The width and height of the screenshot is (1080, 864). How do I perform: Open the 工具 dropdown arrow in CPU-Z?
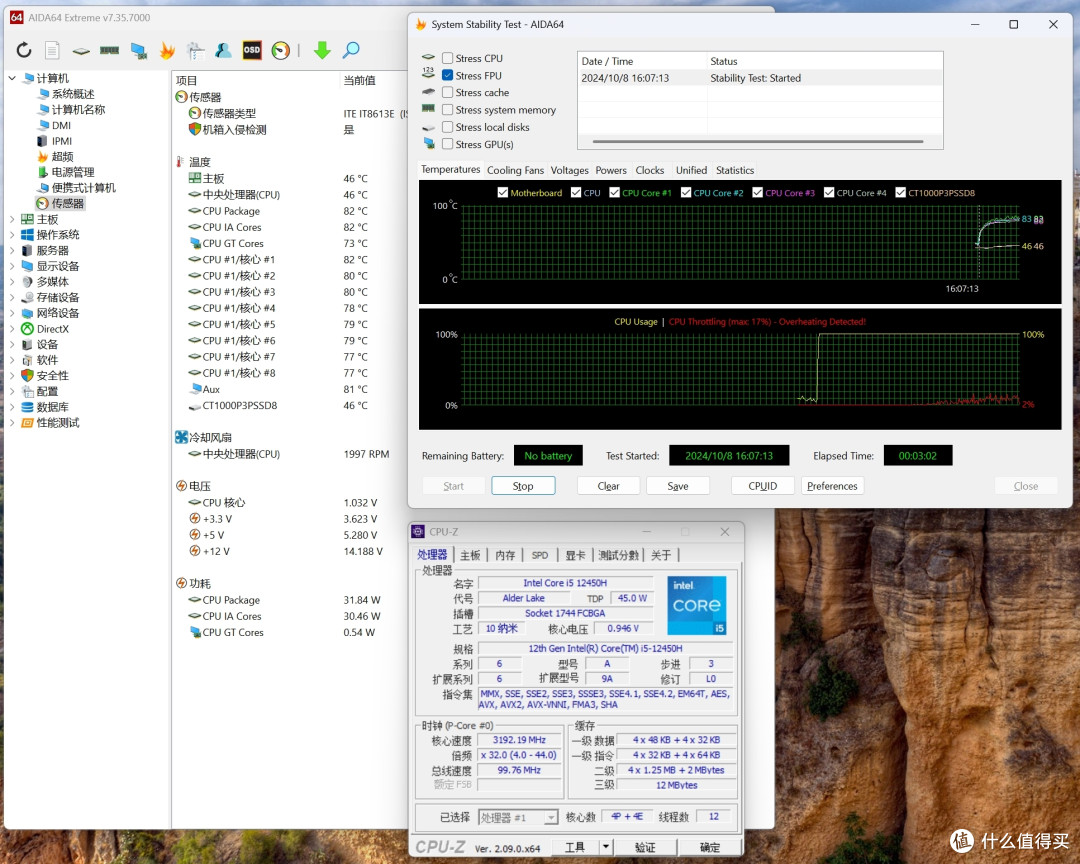tap(605, 847)
